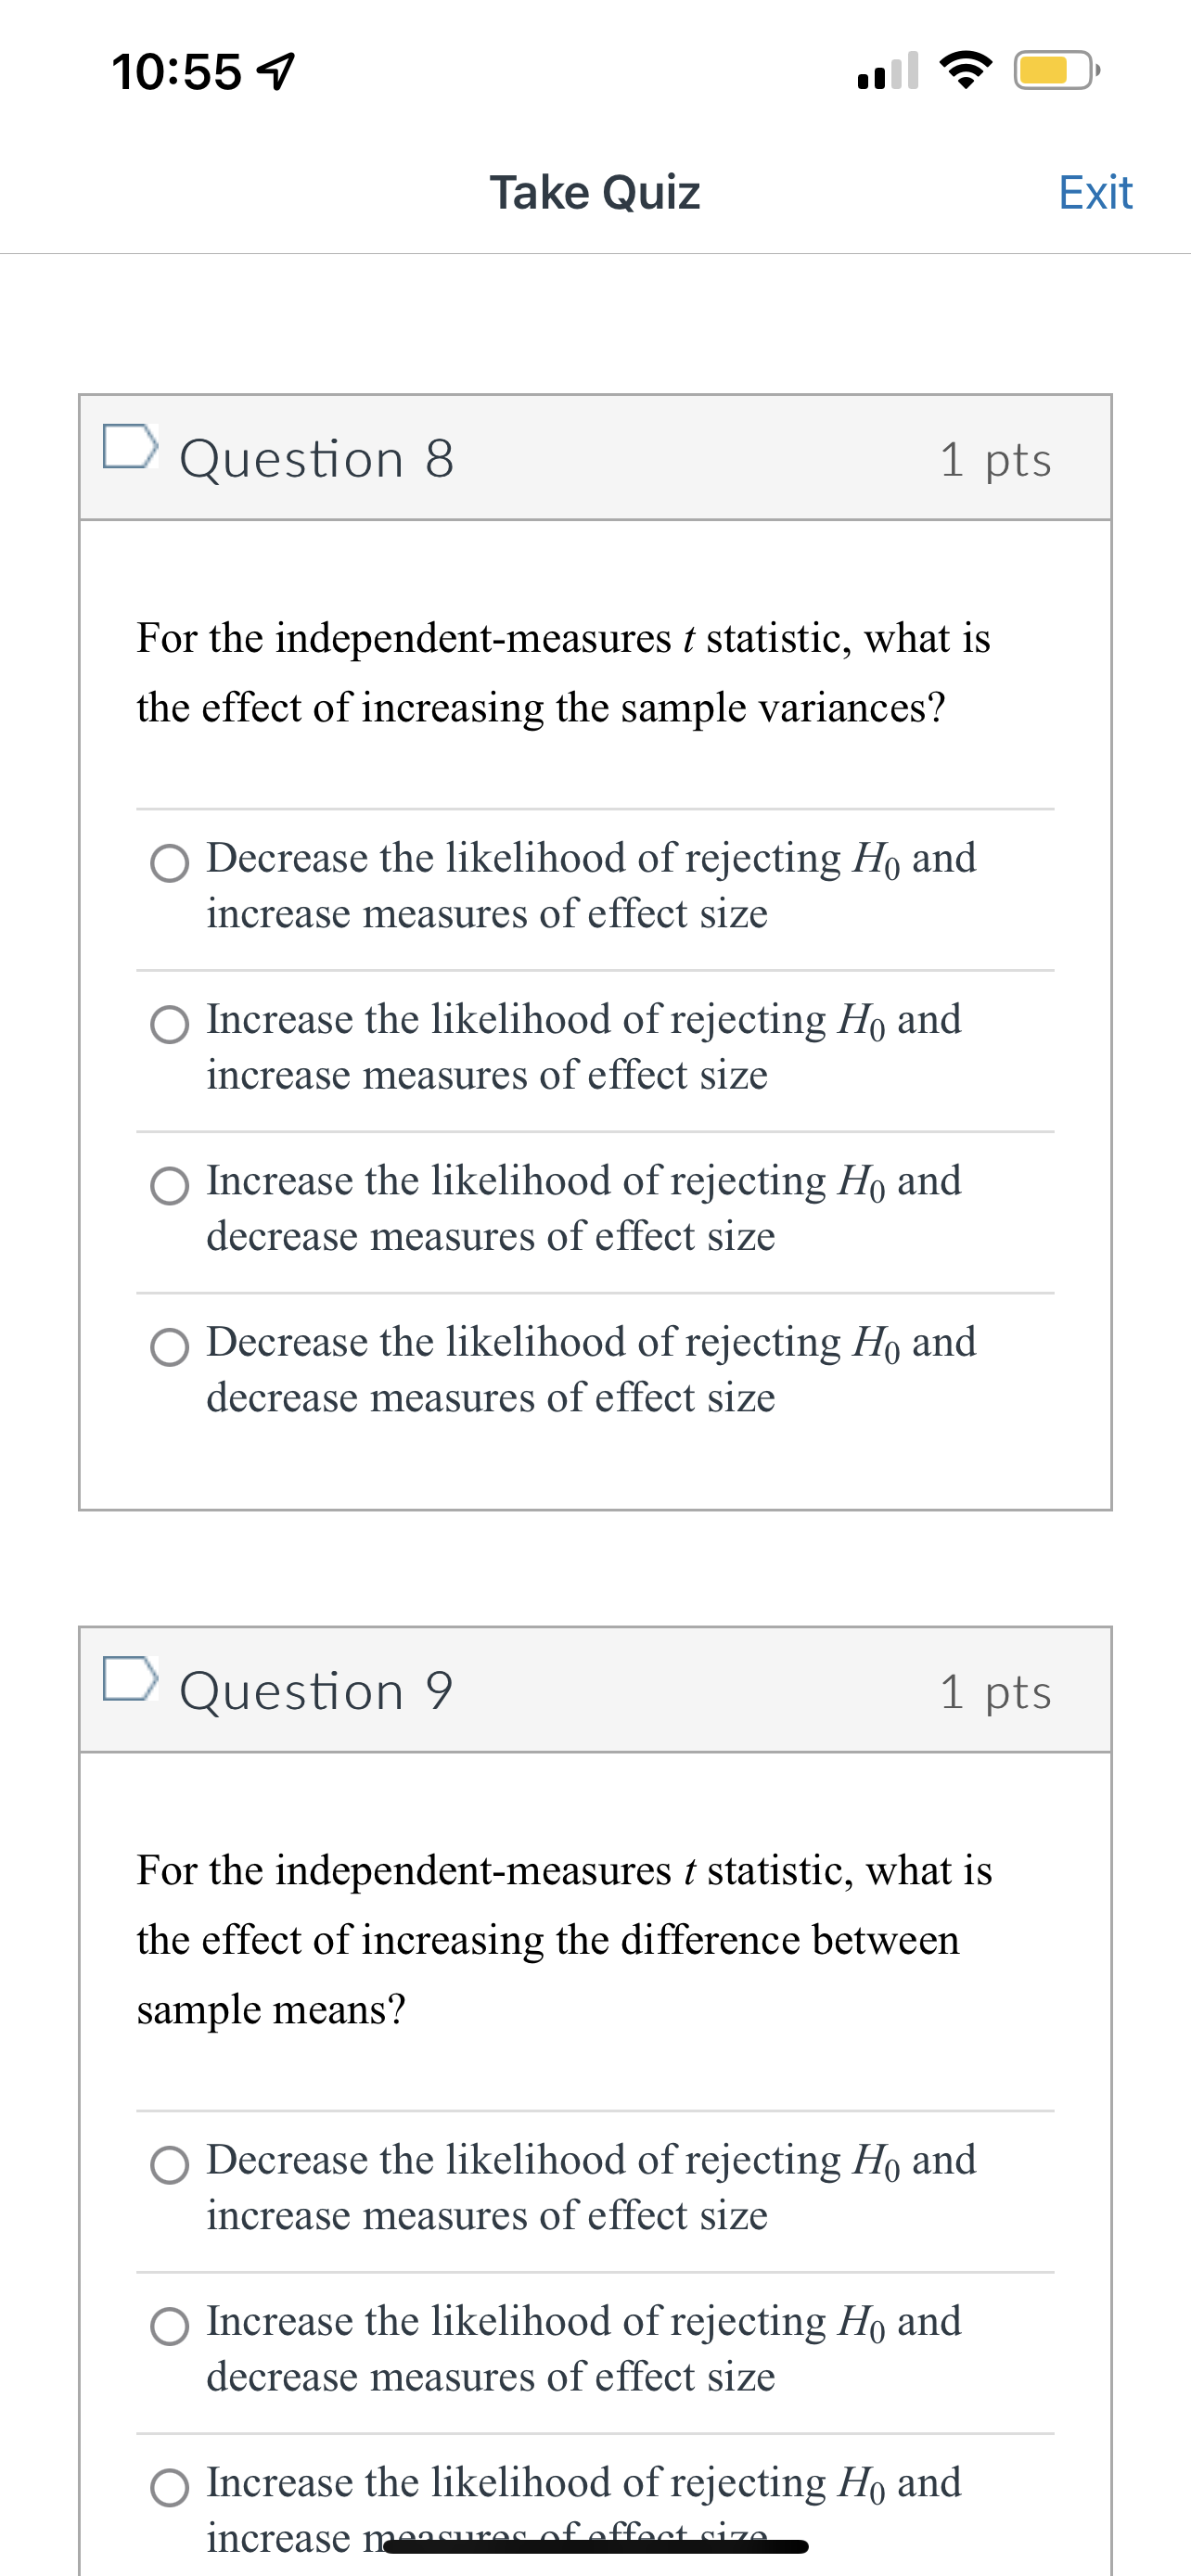The image size is (1191, 2576).
Task: Exit the quiz
Action: pos(1095,191)
